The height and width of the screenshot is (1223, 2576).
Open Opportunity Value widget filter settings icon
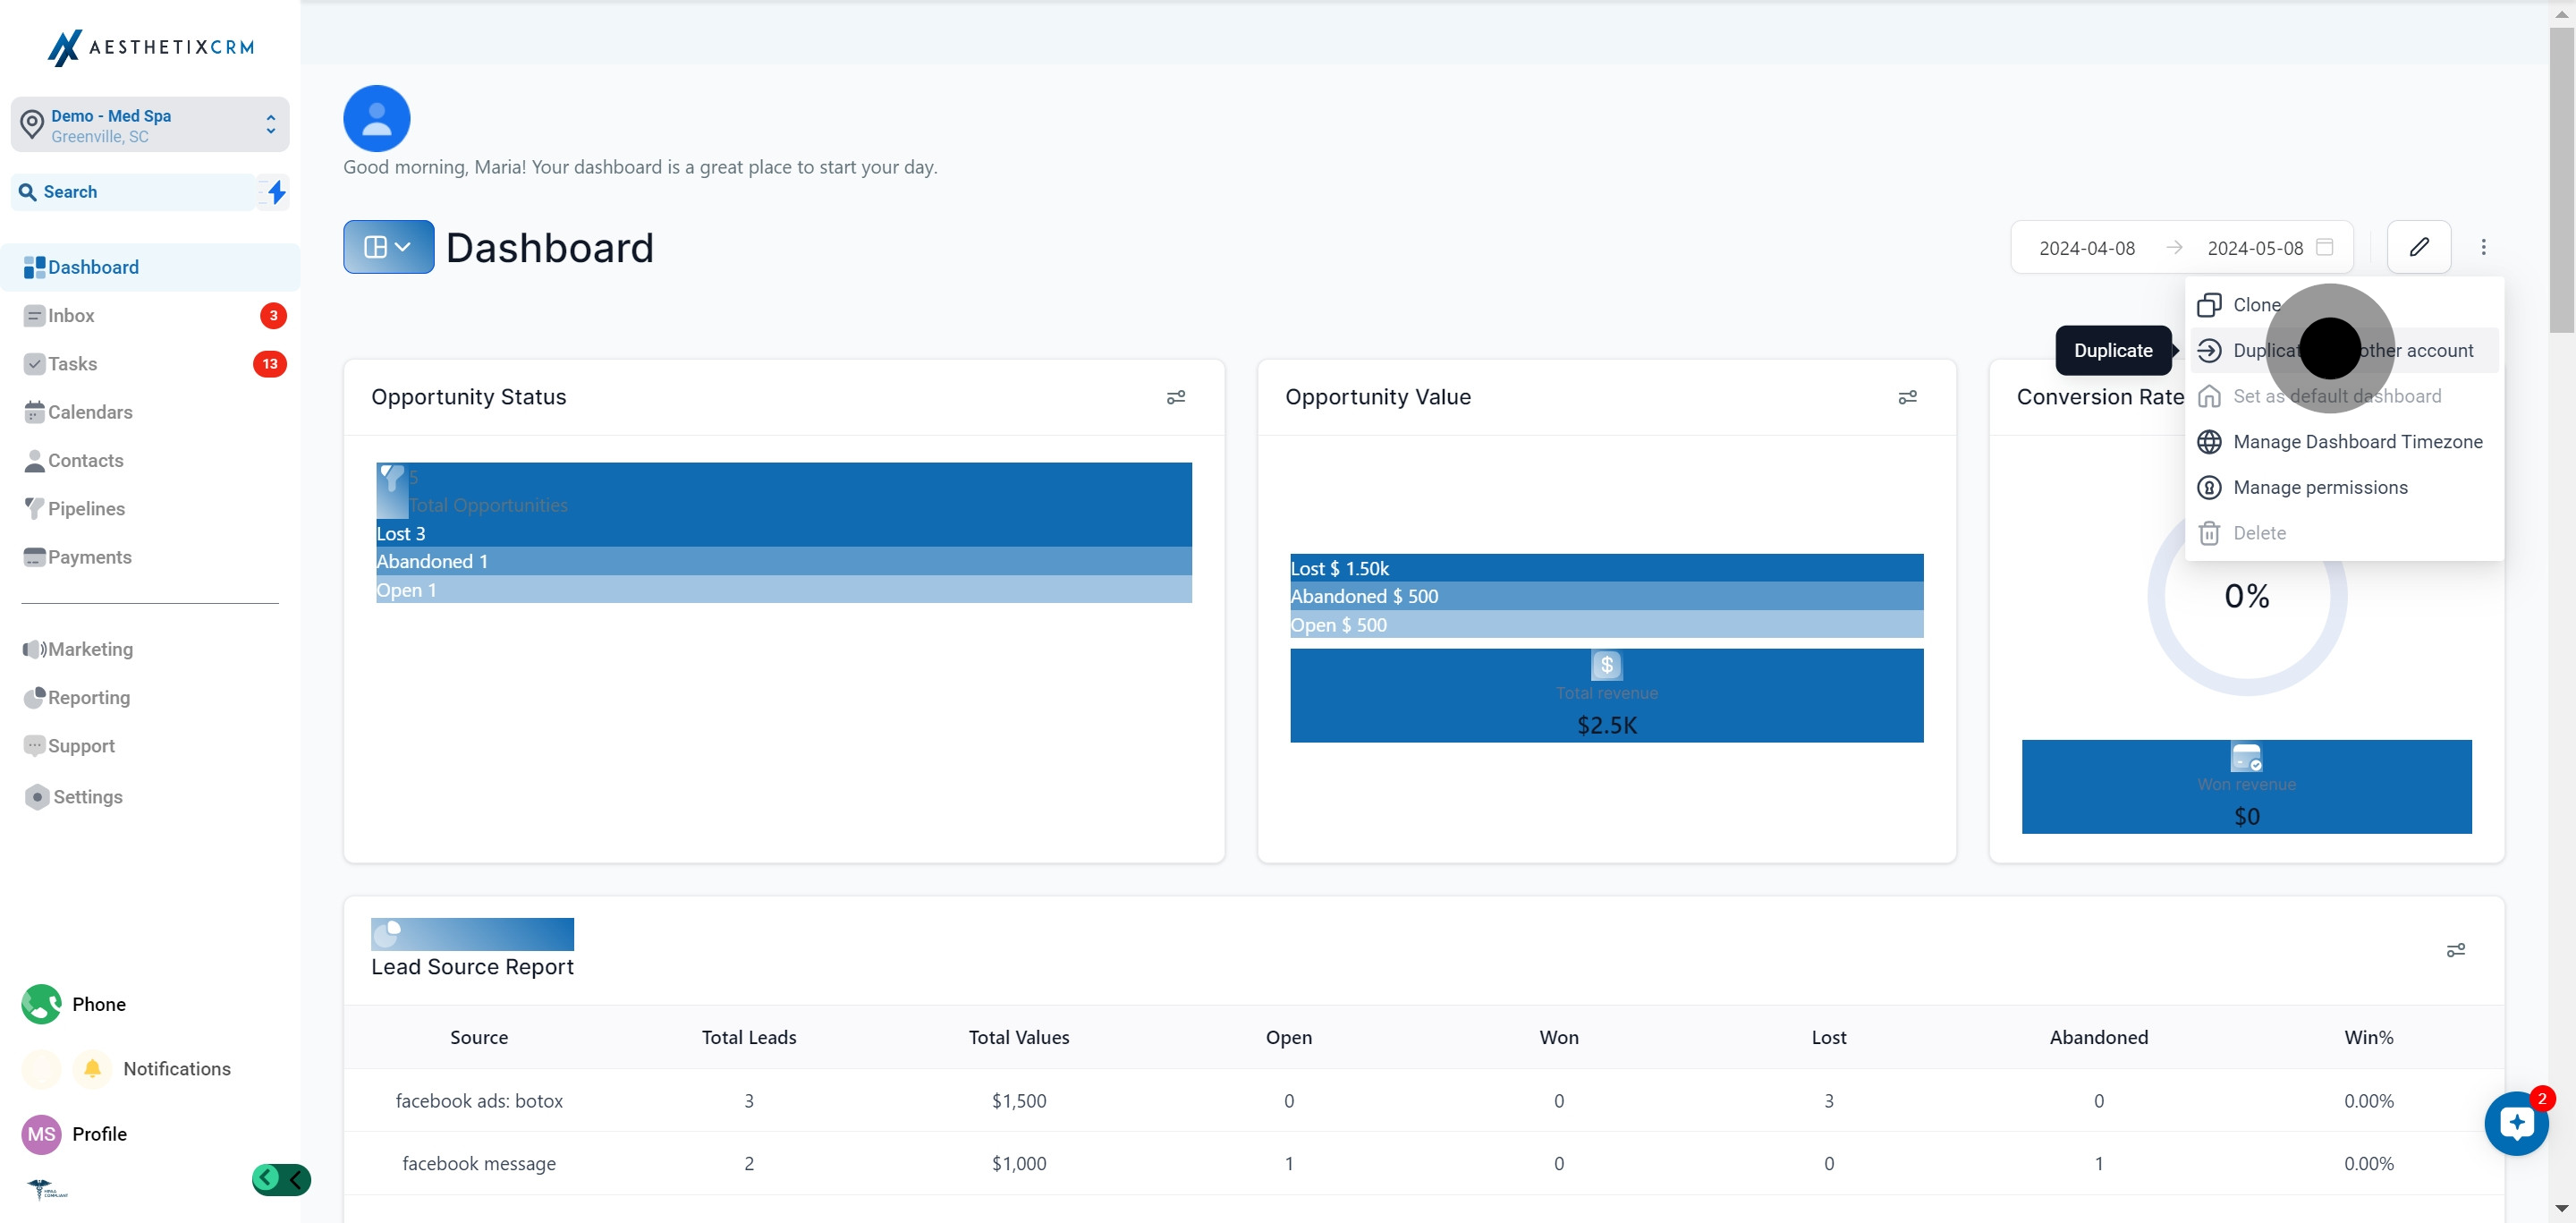[1907, 397]
